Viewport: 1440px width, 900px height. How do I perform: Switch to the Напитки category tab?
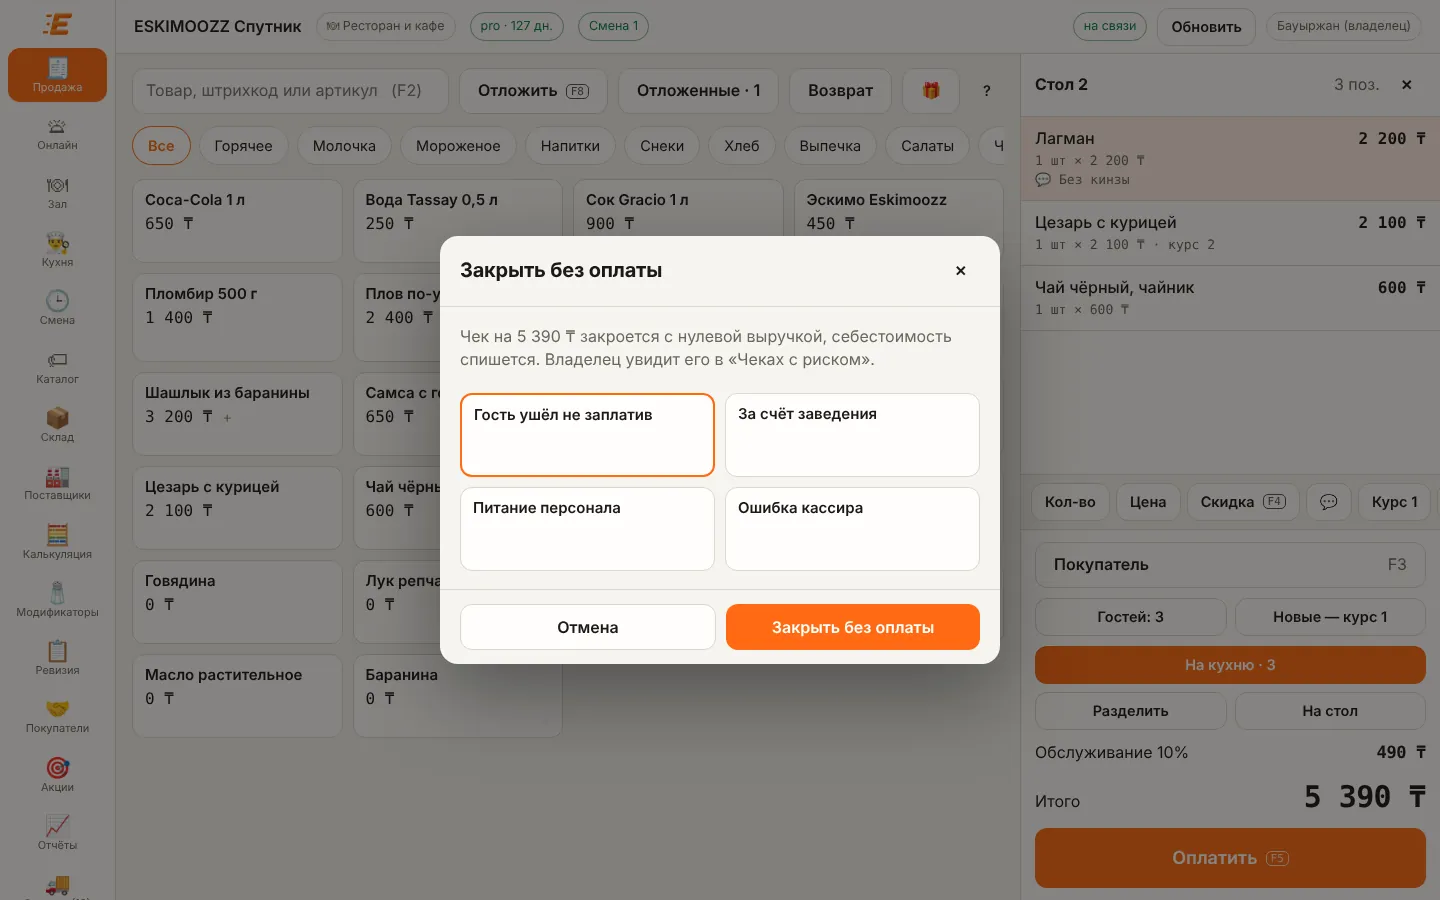point(570,146)
